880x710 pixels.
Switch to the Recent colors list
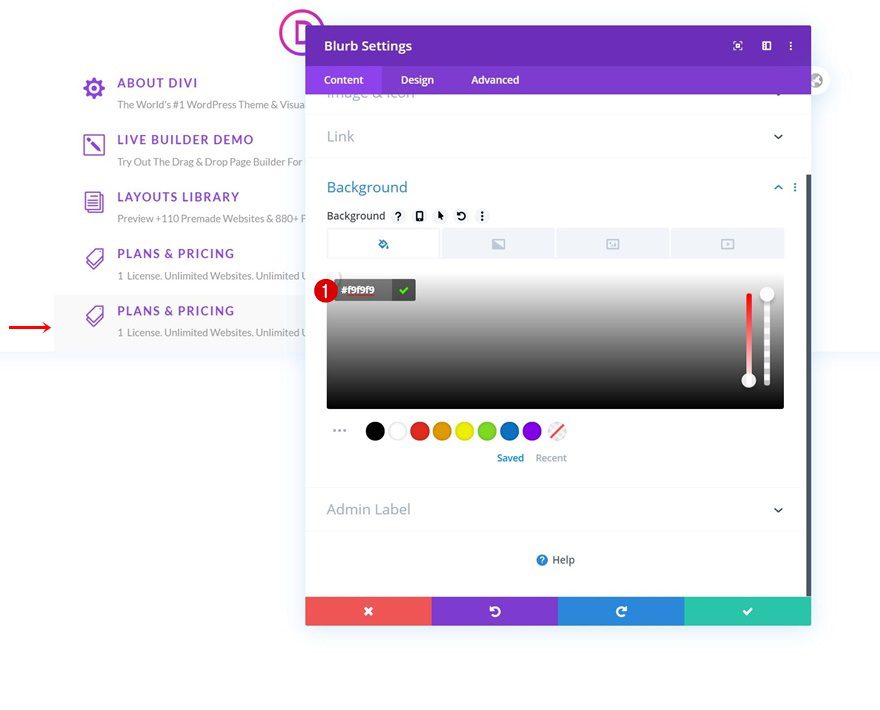[x=551, y=457]
